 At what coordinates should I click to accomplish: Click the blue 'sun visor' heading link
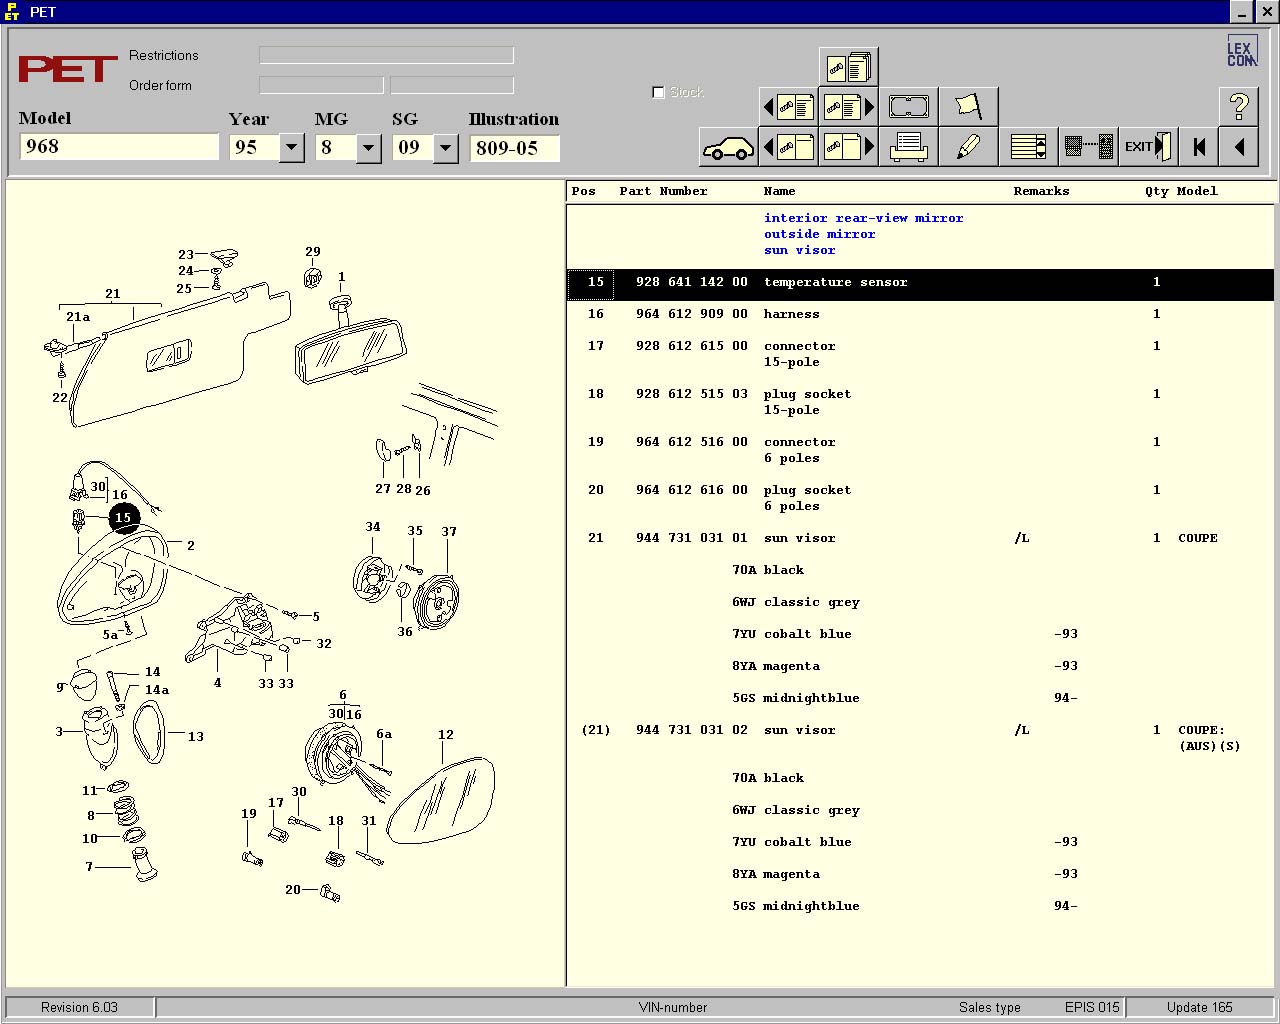[x=800, y=250]
